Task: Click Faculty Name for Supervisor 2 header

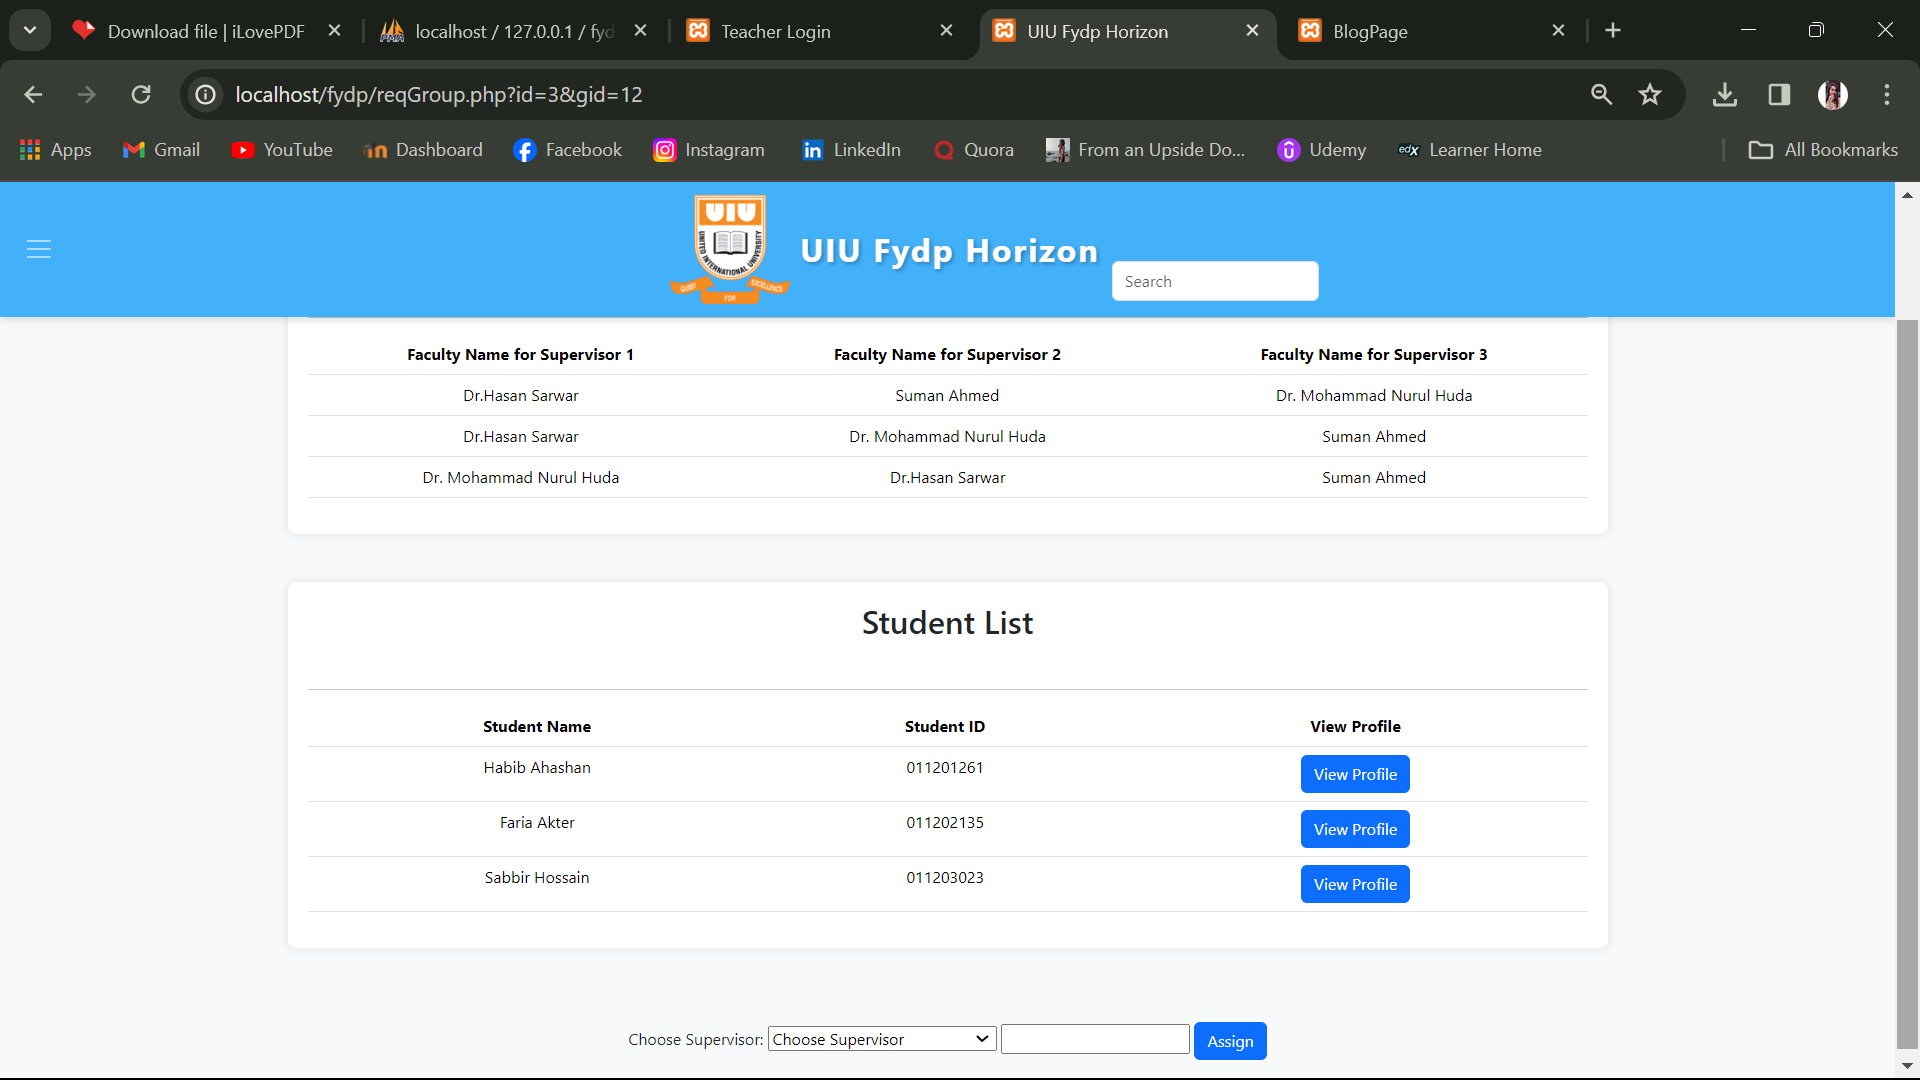Action: click(947, 355)
